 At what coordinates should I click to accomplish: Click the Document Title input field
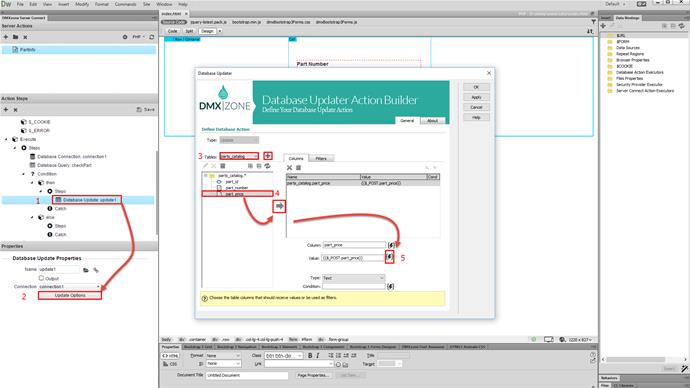click(247, 375)
